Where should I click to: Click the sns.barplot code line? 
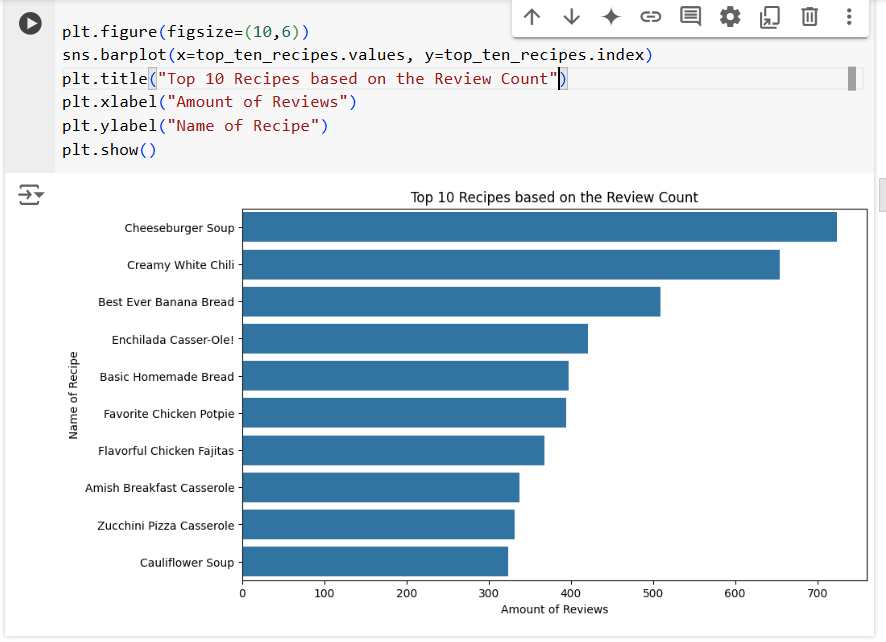click(357, 55)
